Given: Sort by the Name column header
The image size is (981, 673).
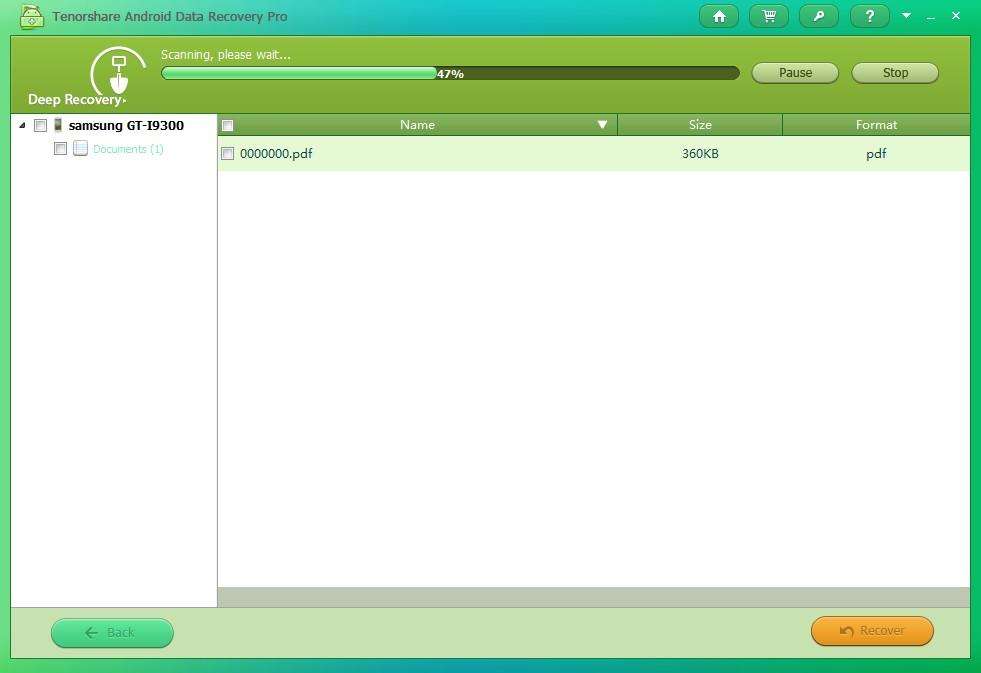Looking at the screenshot, I should point(417,124).
